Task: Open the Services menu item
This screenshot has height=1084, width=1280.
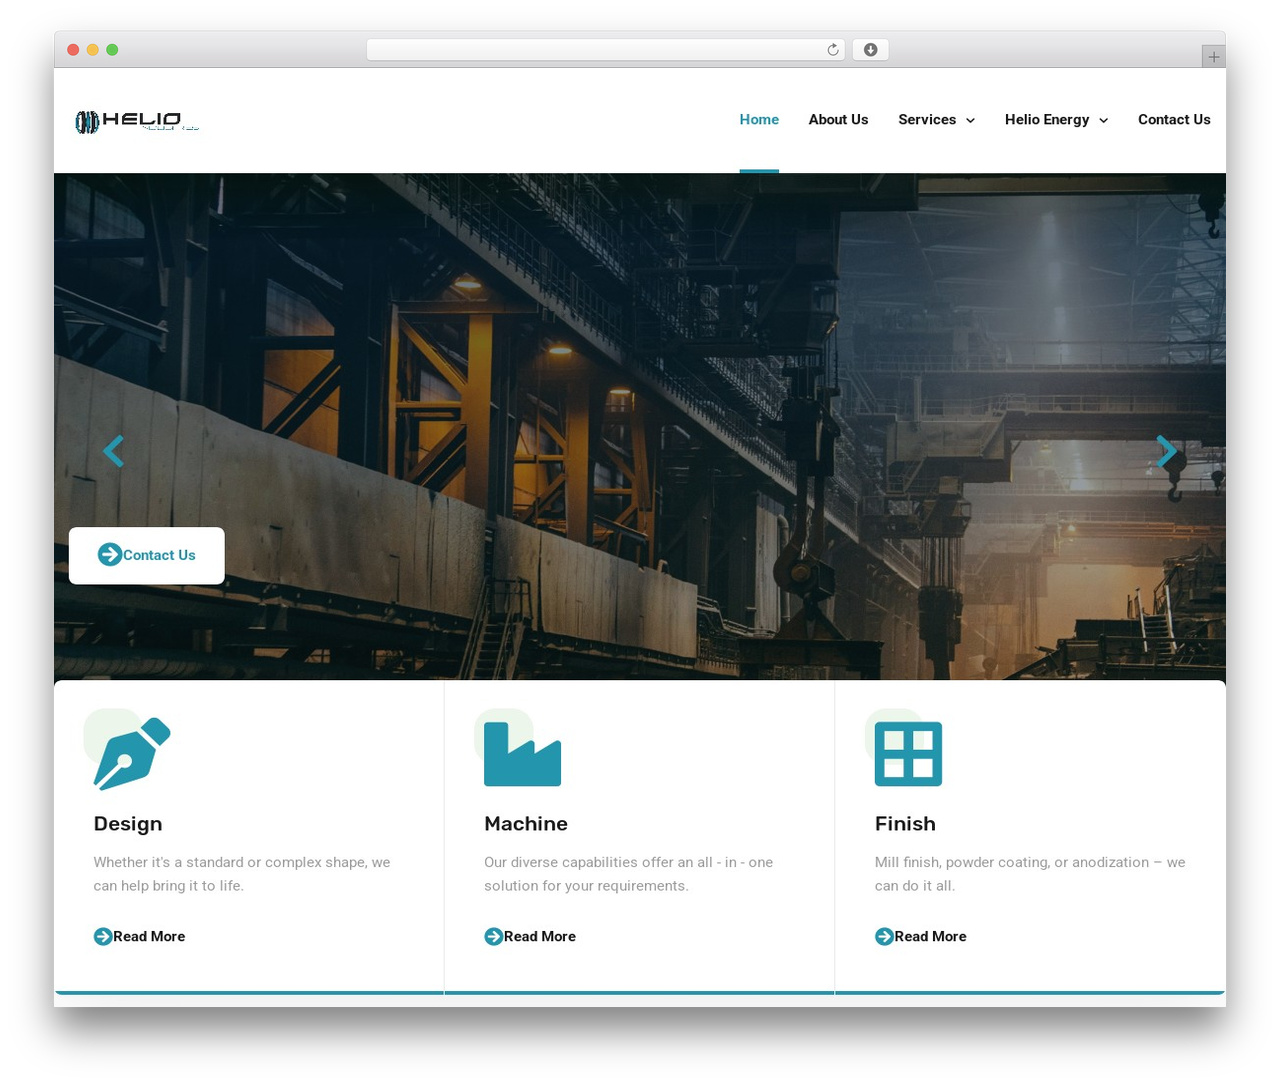Action: 927,119
